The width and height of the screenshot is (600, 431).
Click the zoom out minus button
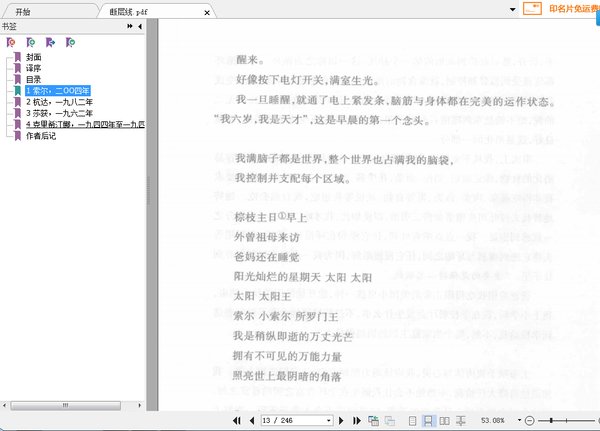point(529,421)
